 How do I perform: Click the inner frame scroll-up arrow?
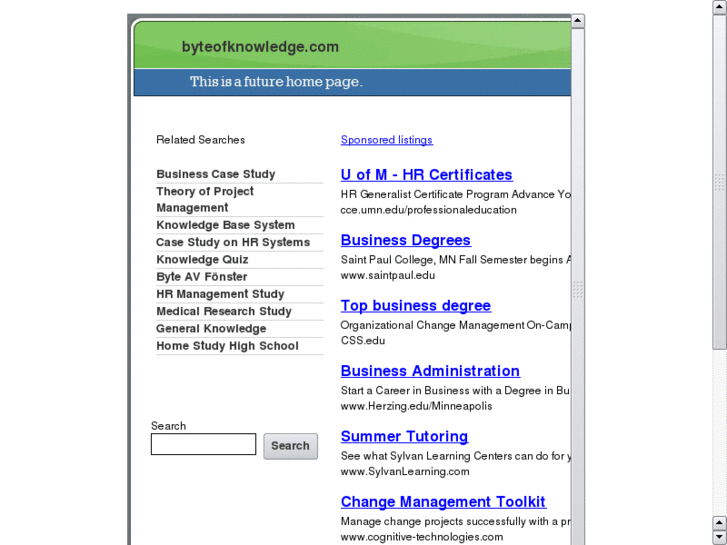pos(577,21)
